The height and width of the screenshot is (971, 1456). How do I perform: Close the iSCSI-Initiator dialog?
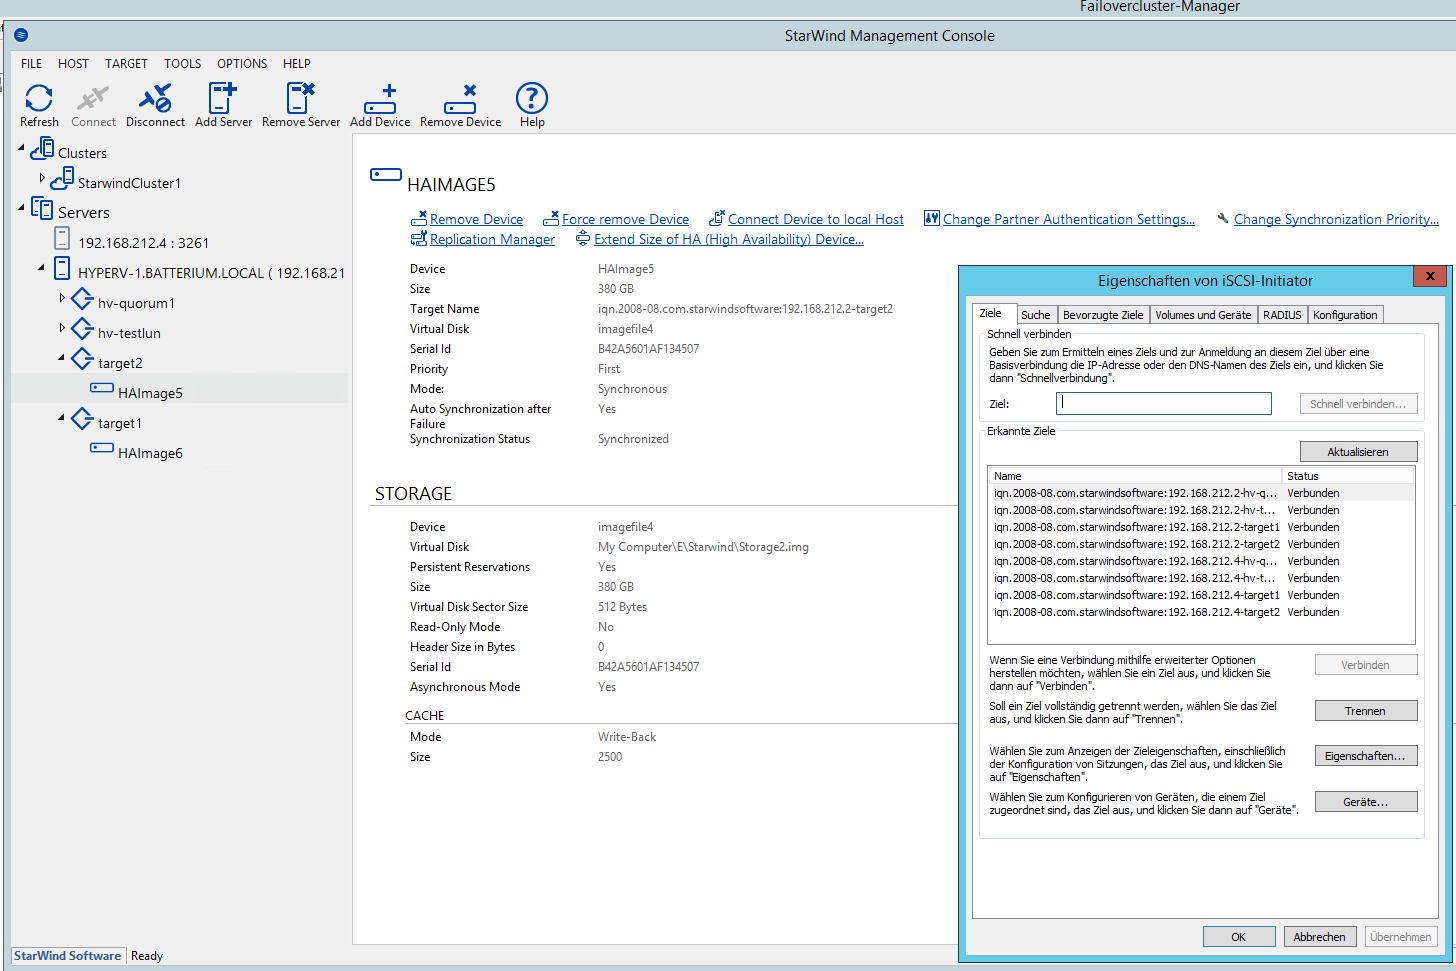[x=1430, y=276]
